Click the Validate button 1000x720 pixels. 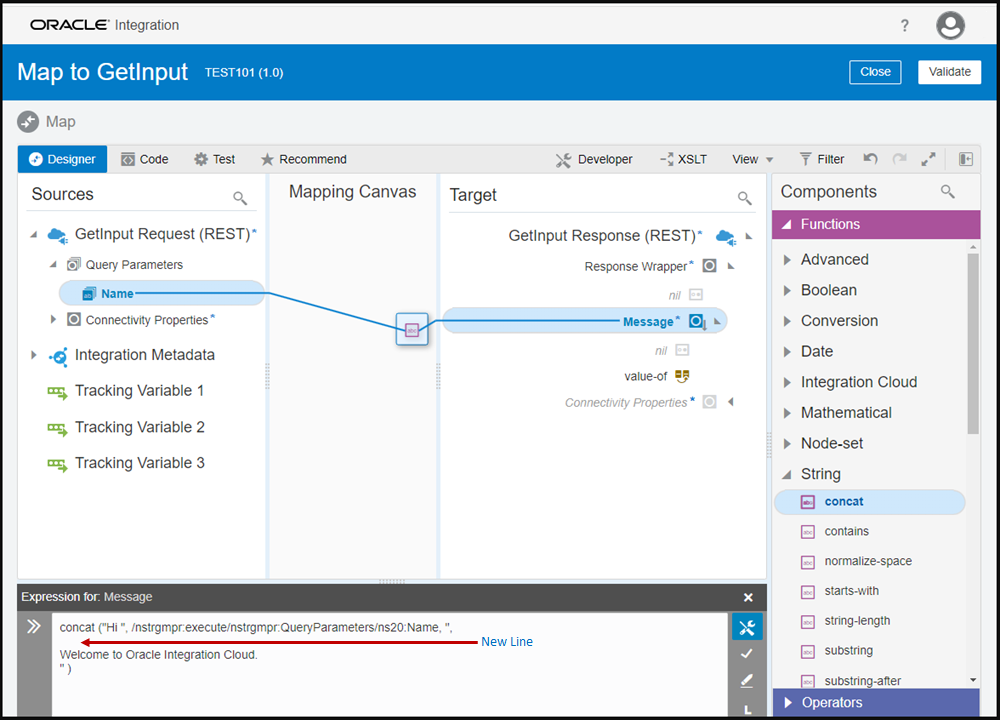click(x=949, y=72)
